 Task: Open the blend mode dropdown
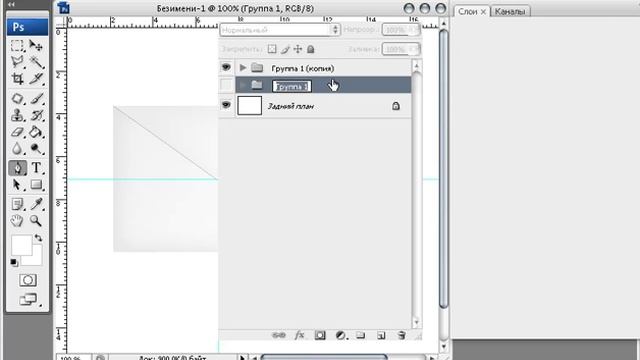280,30
